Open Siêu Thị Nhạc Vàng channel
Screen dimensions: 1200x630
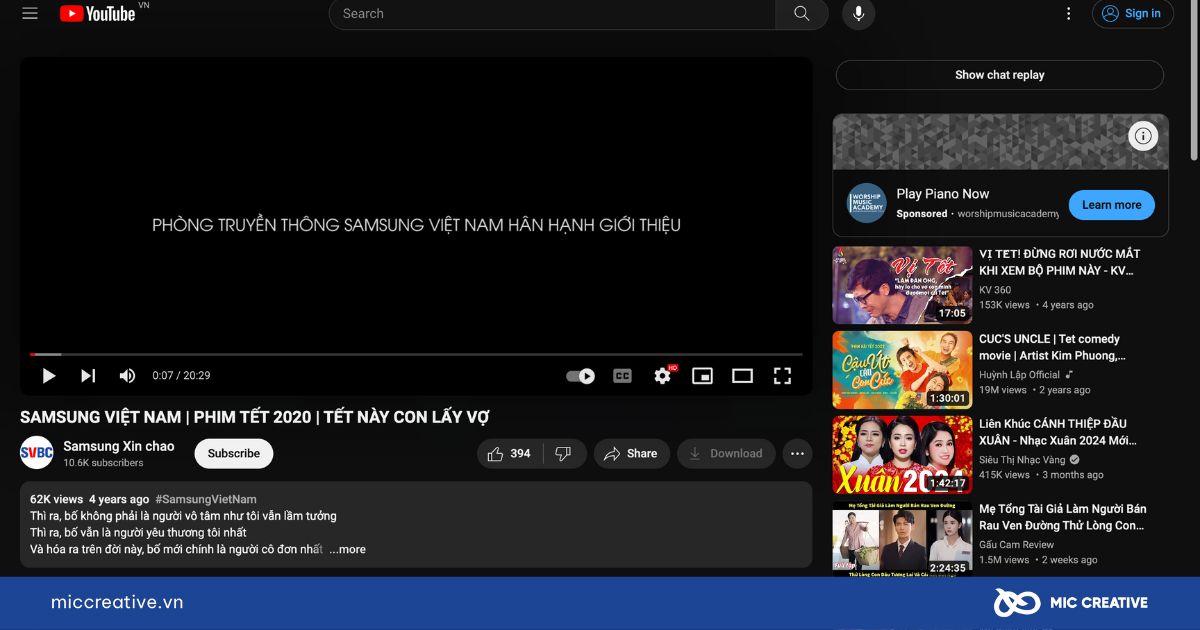point(1022,460)
